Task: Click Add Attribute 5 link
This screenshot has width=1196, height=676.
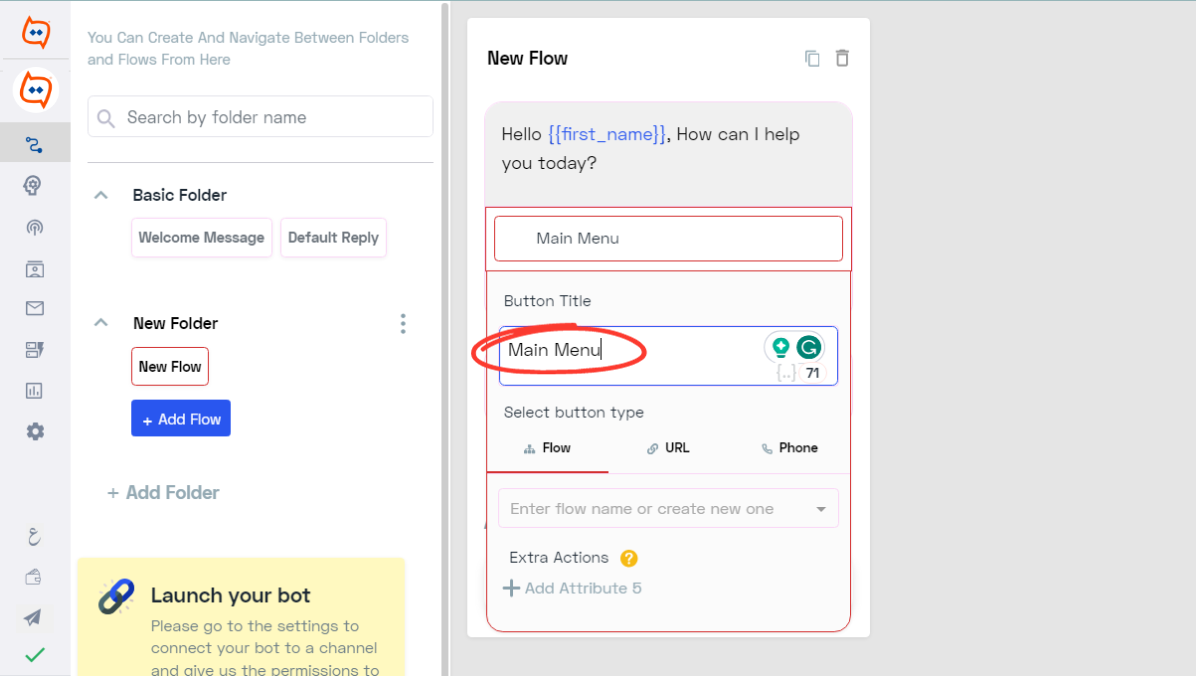Action: 572,588
